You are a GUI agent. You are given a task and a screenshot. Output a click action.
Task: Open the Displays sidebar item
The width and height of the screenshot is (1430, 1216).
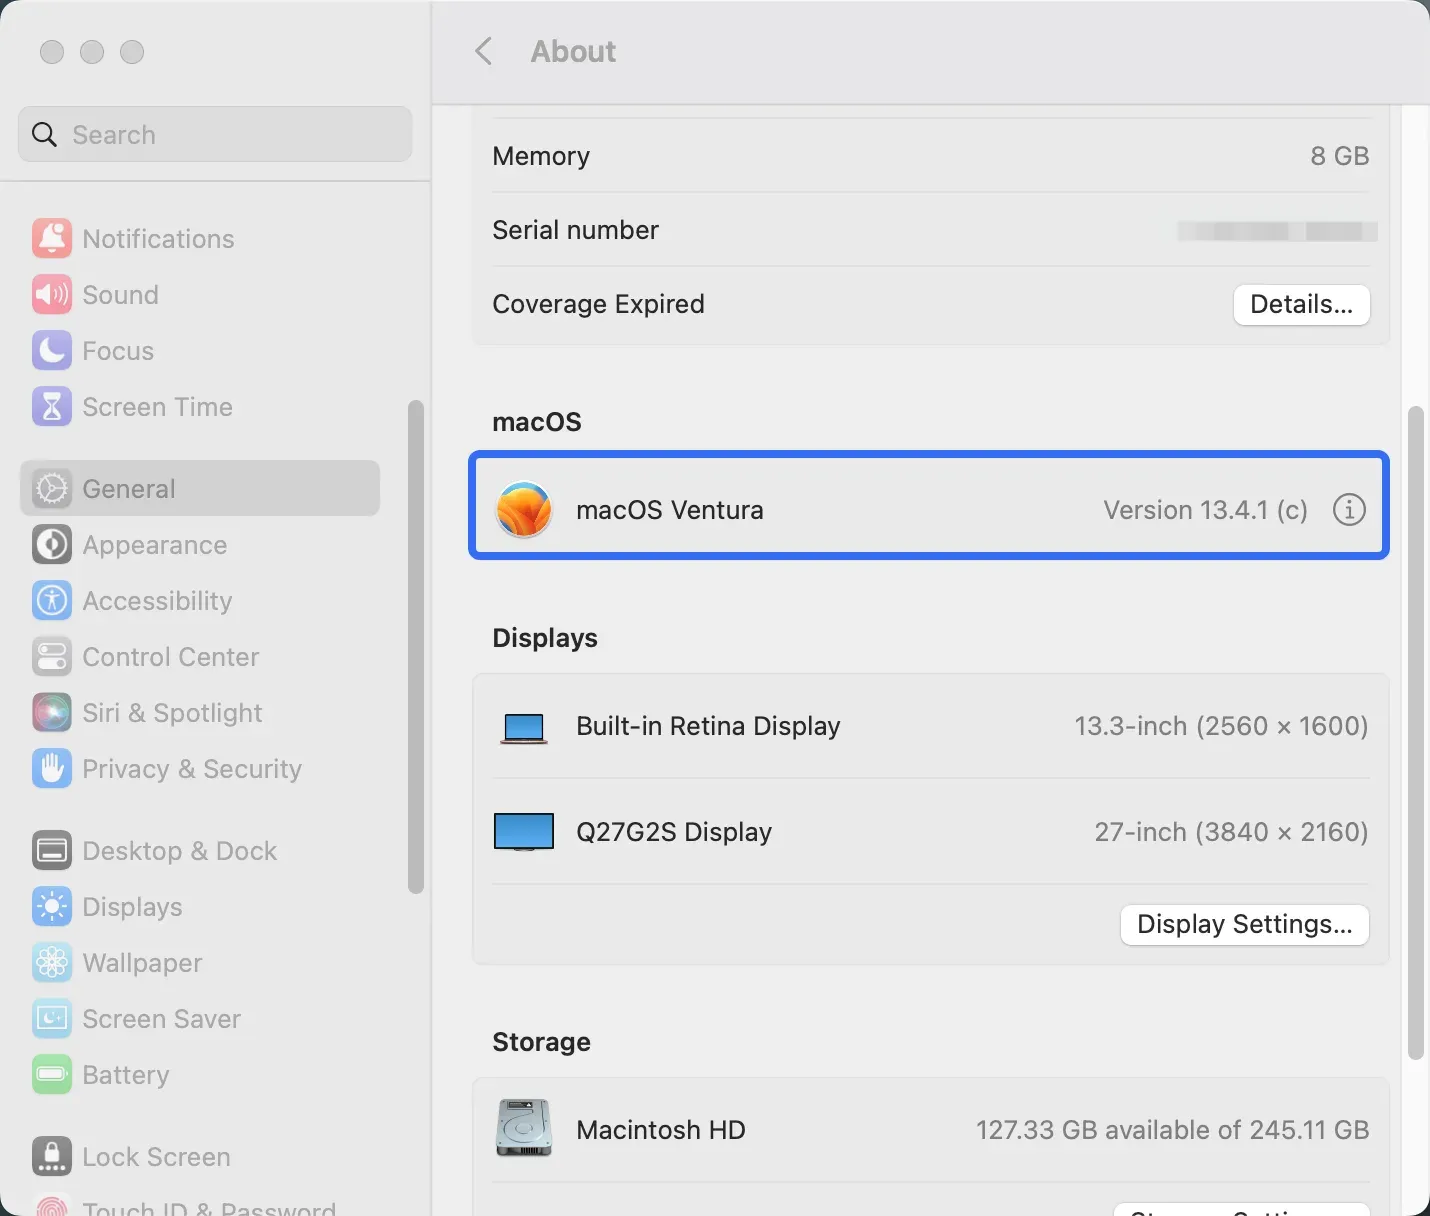click(x=200, y=907)
